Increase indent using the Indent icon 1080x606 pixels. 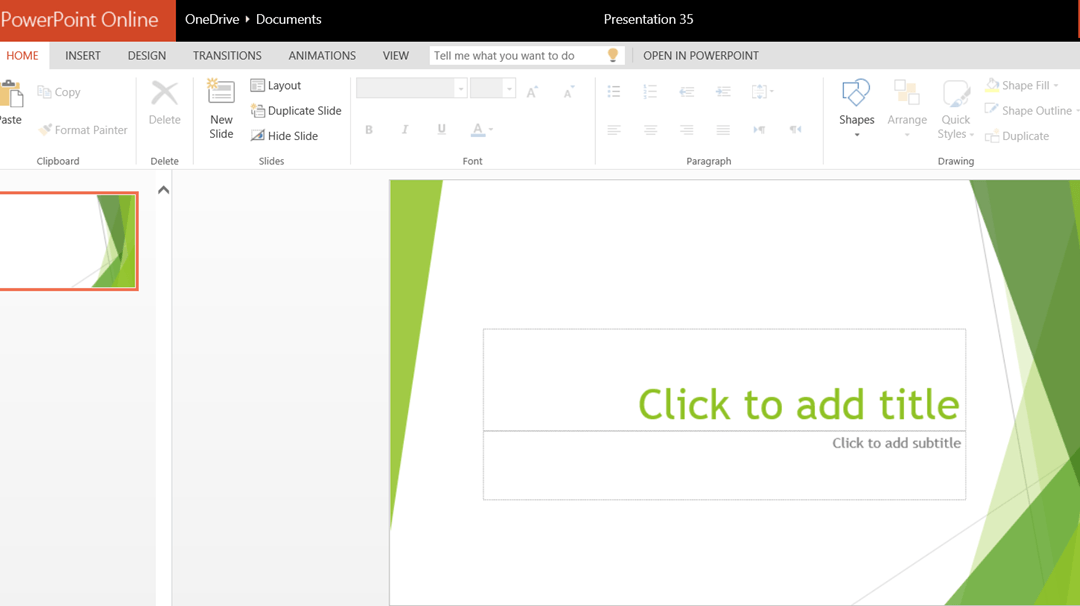click(x=722, y=91)
